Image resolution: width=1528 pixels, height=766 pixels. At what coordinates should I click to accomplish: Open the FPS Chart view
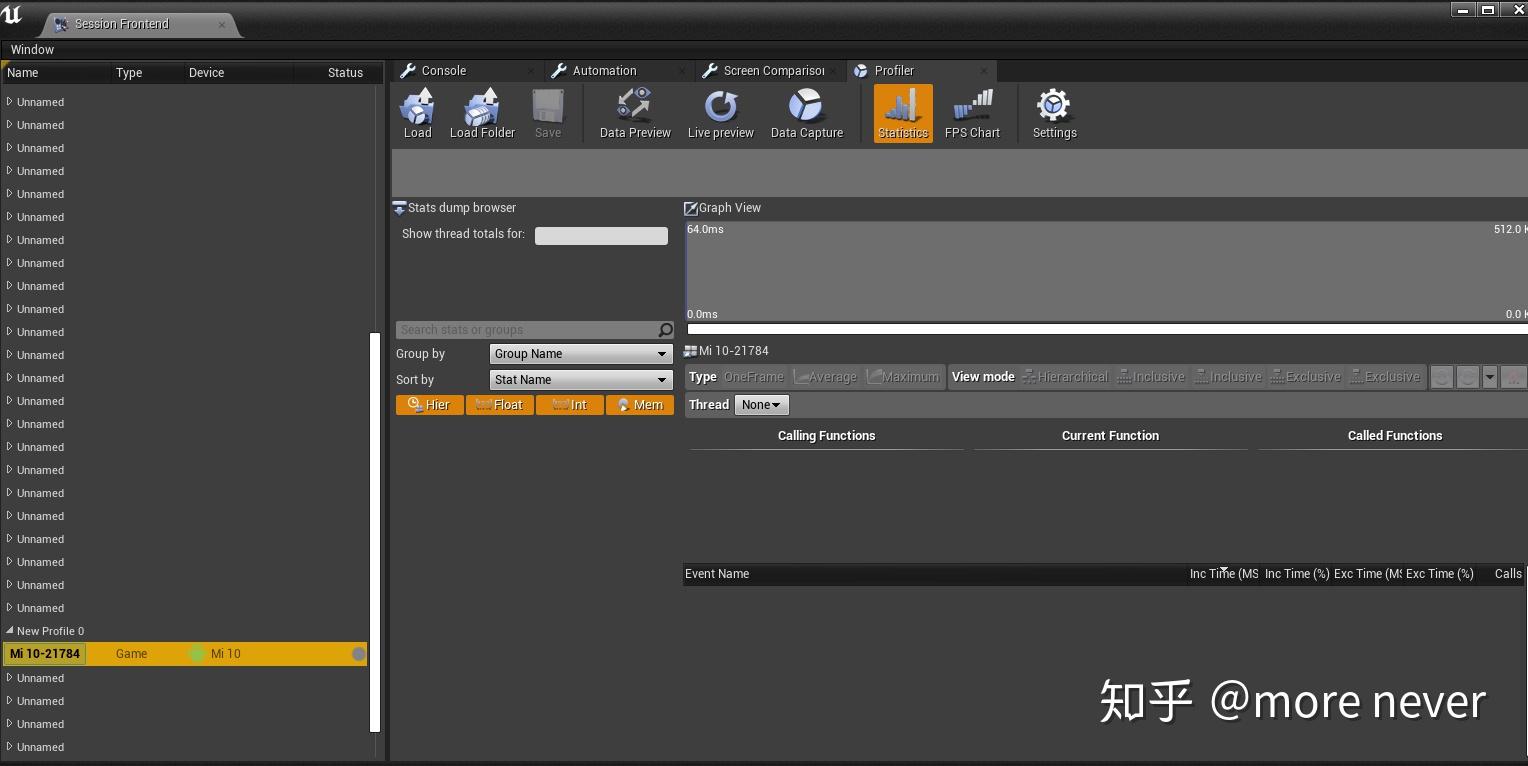pos(971,112)
